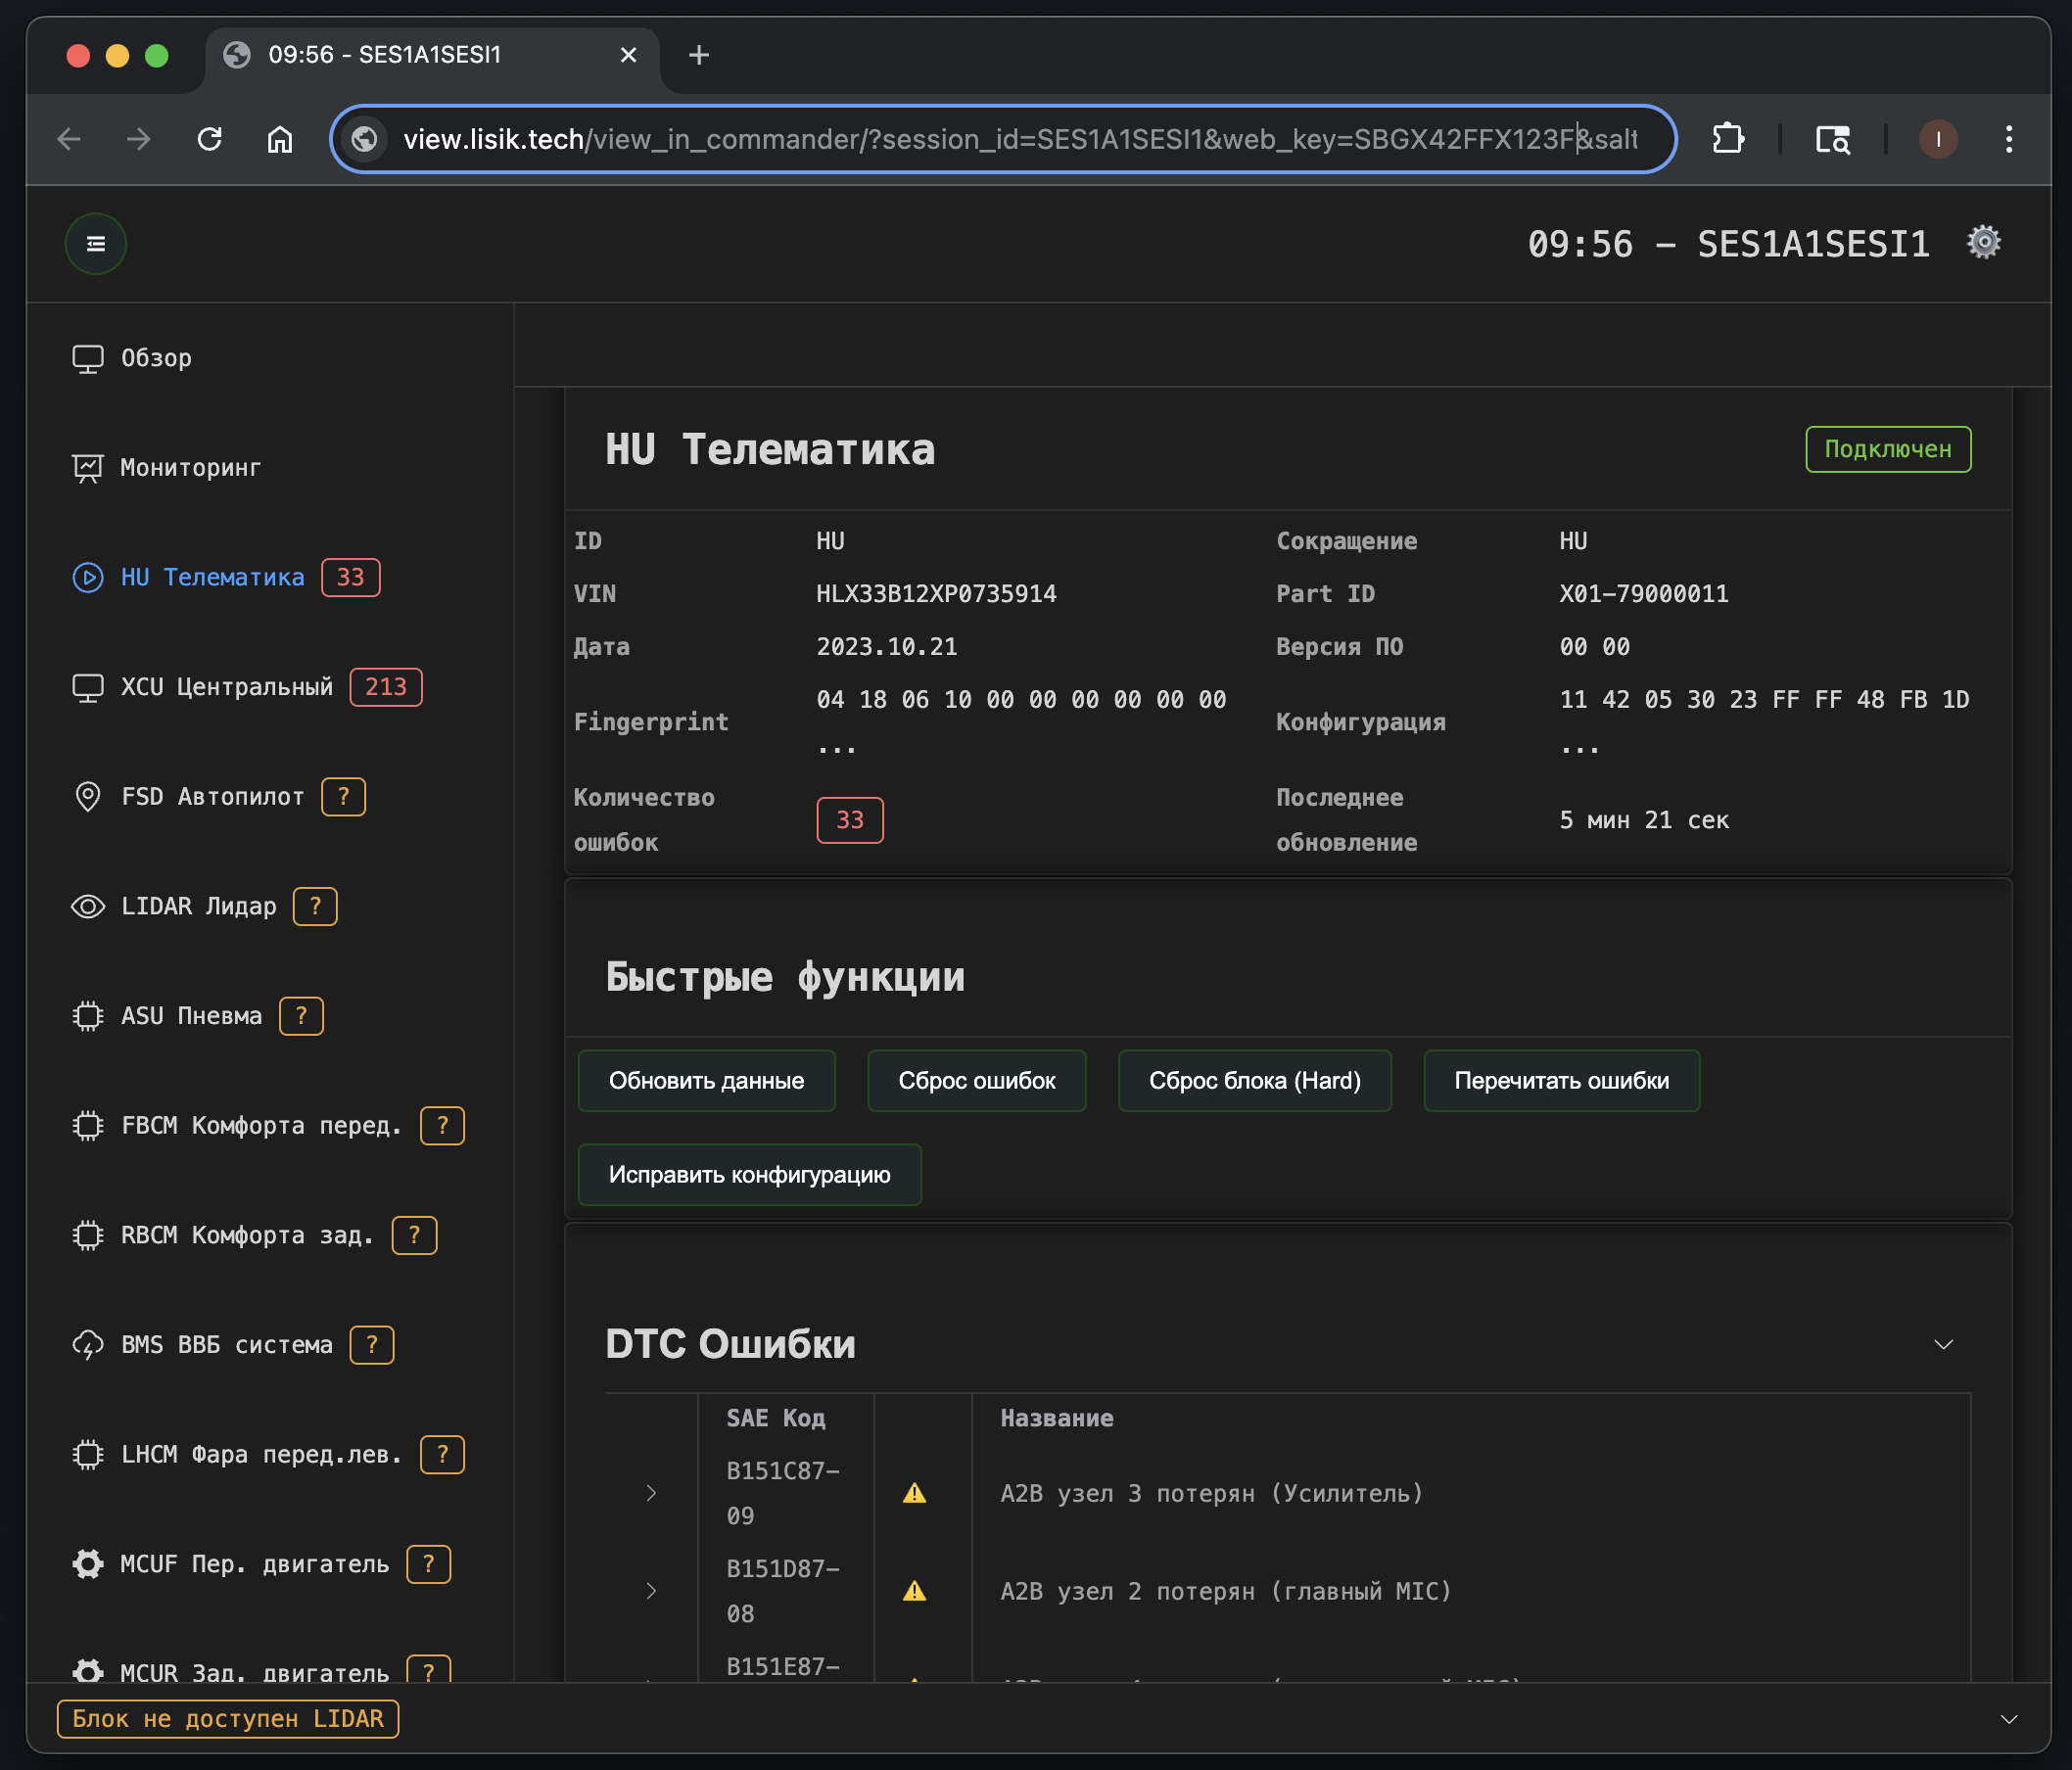The image size is (2072, 1770).
Task: Click A2B узел 3 потерян (Усилитель) text
Action: tap(1212, 1494)
